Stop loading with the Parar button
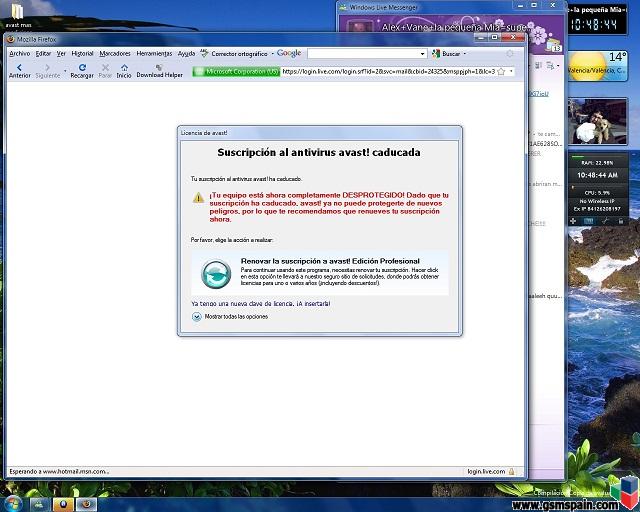The image size is (640, 512). tap(105, 71)
